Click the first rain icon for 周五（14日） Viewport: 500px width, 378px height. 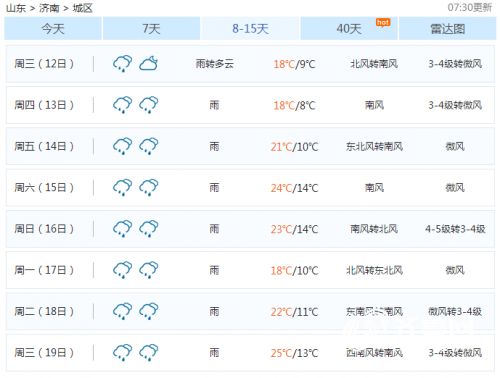[123, 146]
